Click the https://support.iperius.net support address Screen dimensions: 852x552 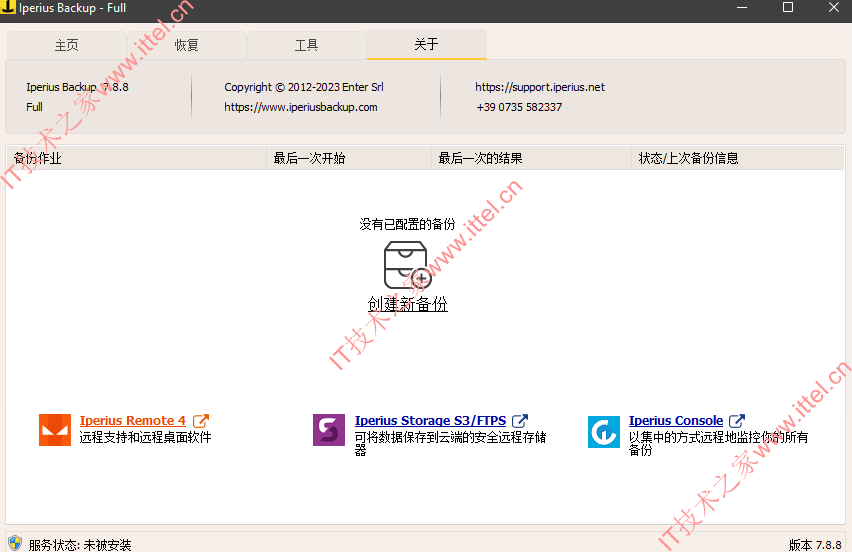(540, 87)
